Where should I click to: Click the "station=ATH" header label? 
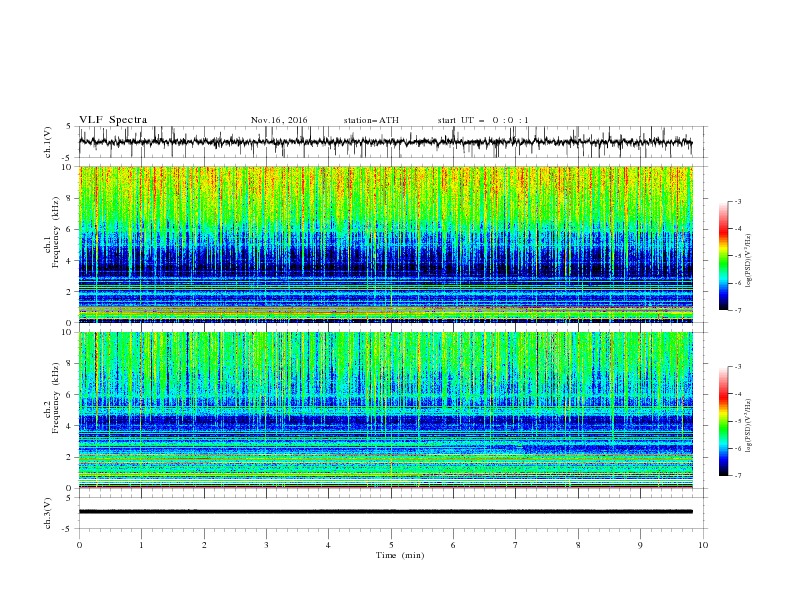click(x=371, y=120)
